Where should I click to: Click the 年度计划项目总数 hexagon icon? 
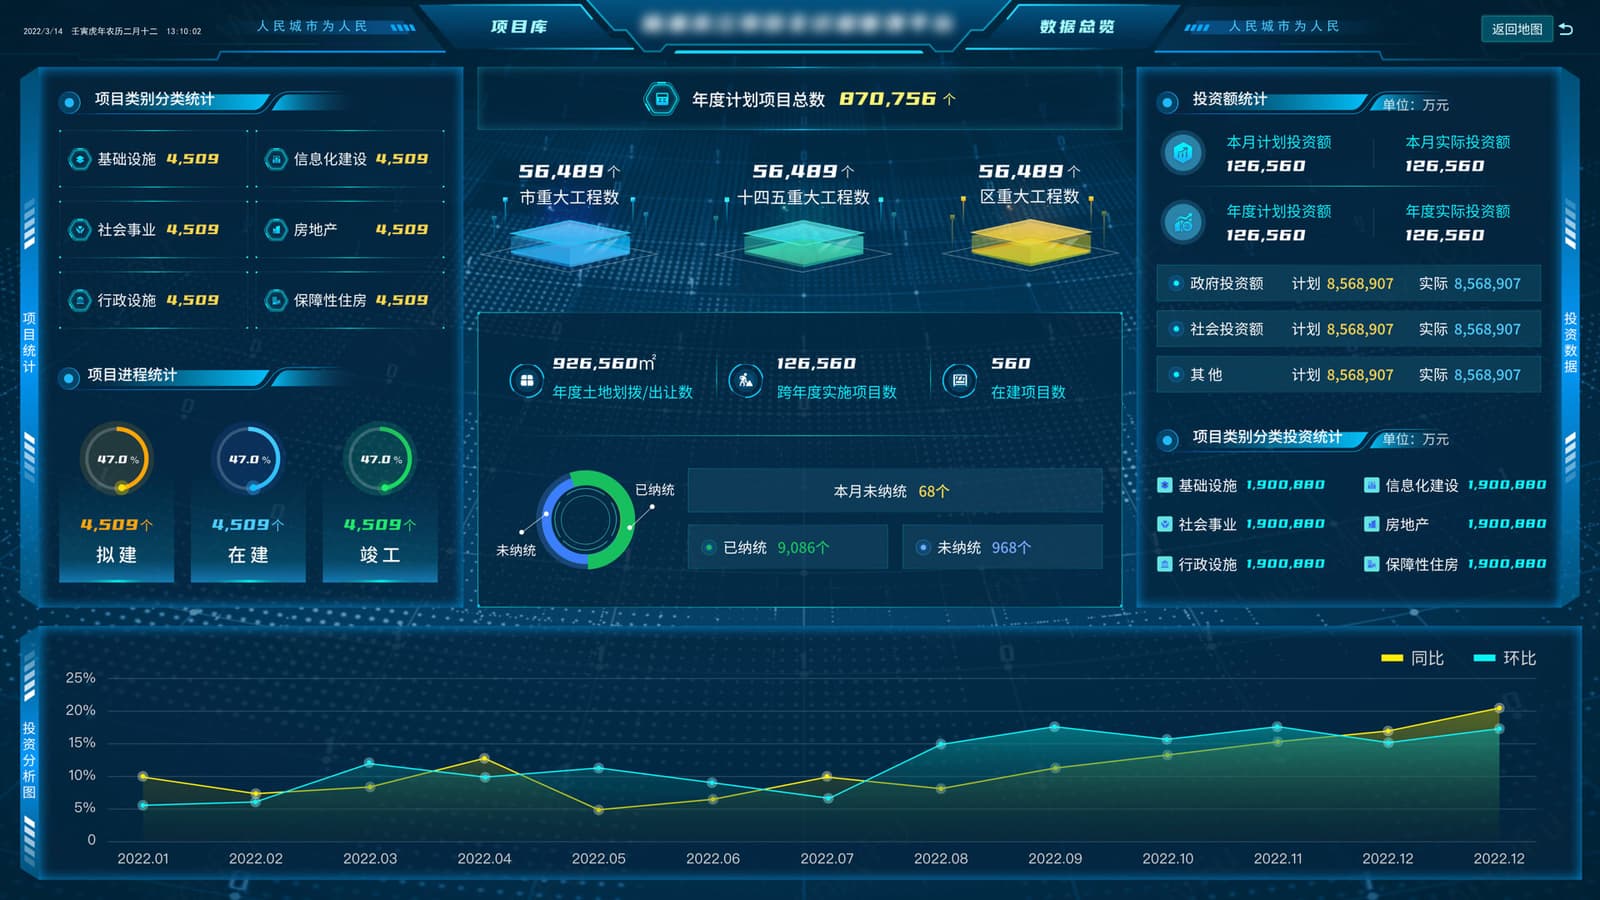[661, 99]
